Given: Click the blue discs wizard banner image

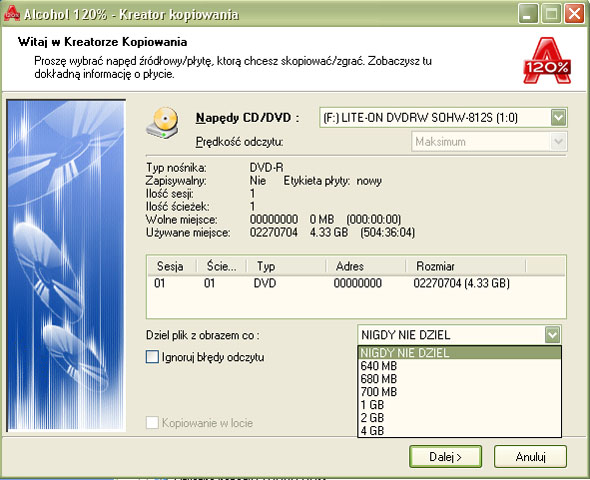Looking at the screenshot, I should pyautogui.click(x=66, y=266).
